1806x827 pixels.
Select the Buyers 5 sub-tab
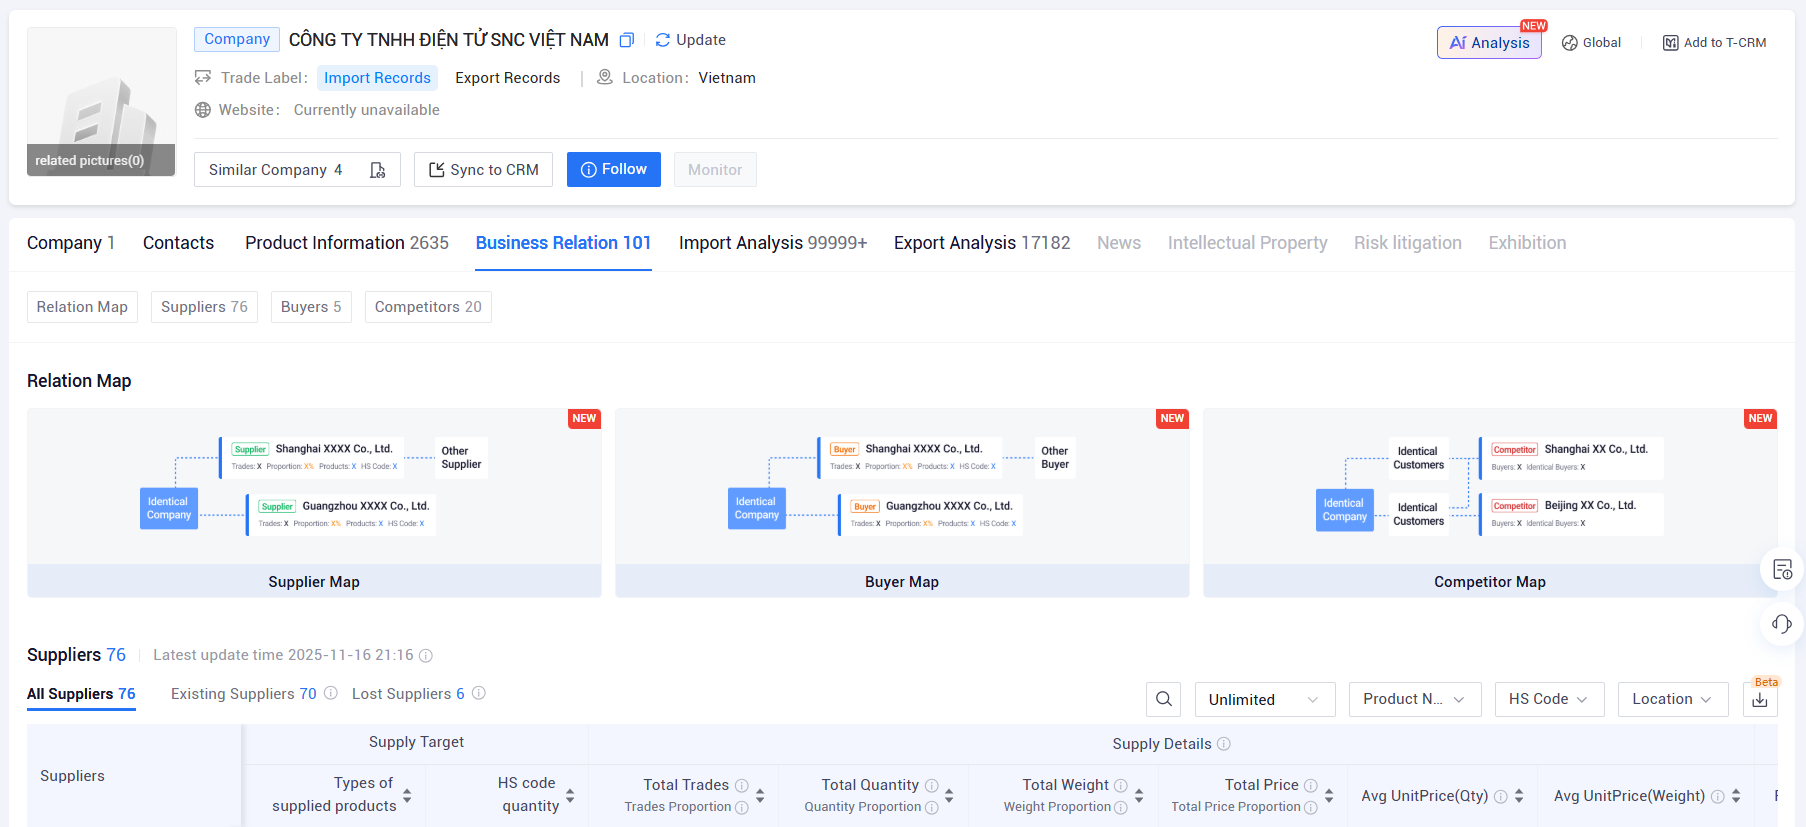pos(311,307)
